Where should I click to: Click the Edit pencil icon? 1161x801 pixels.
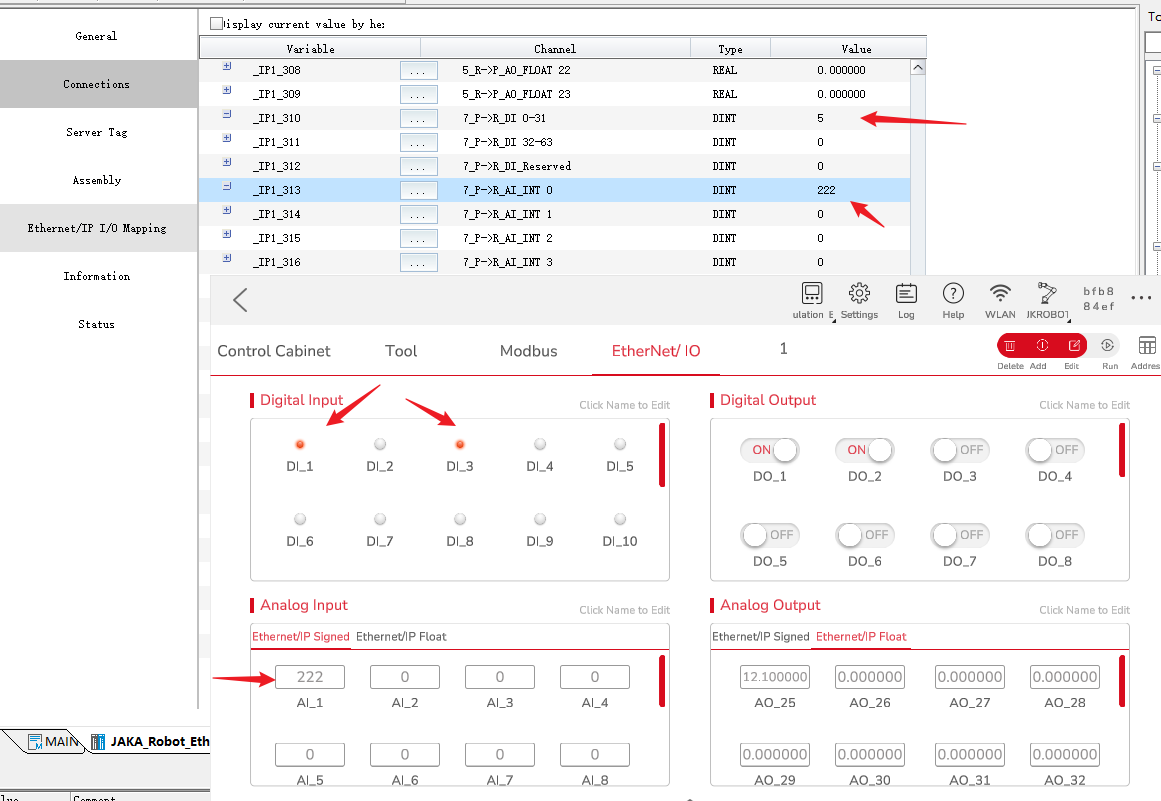click(1074, 346)
